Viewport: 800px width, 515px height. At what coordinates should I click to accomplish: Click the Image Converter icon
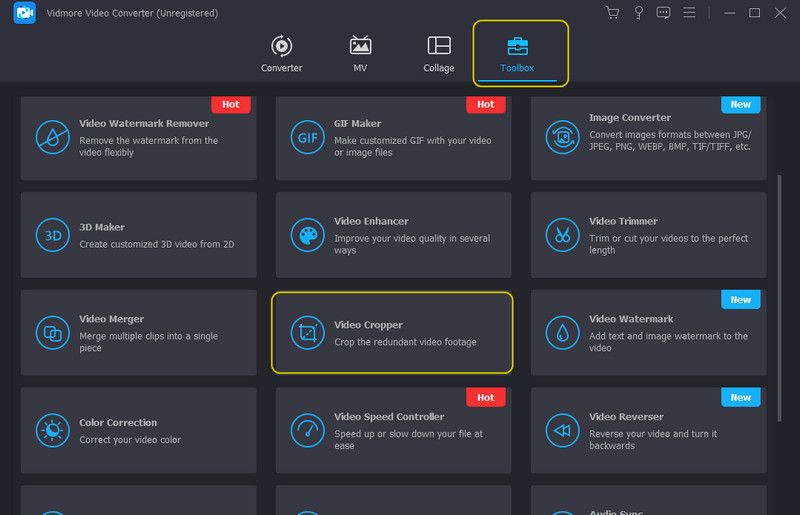point(561,136)
